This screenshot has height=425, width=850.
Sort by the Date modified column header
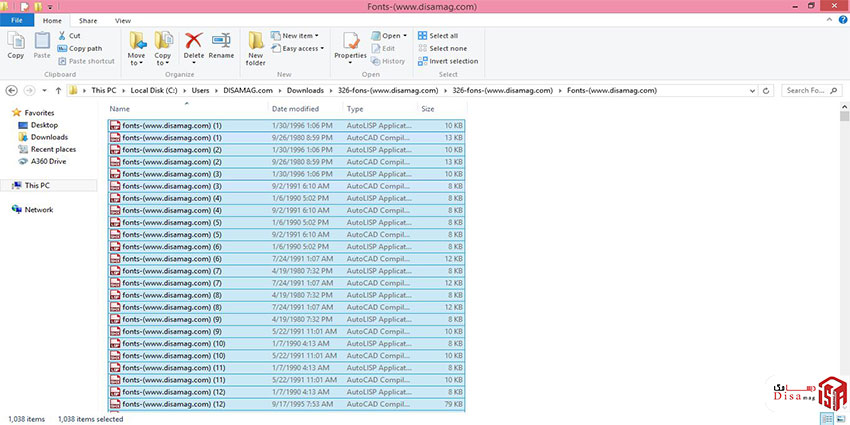295,108
